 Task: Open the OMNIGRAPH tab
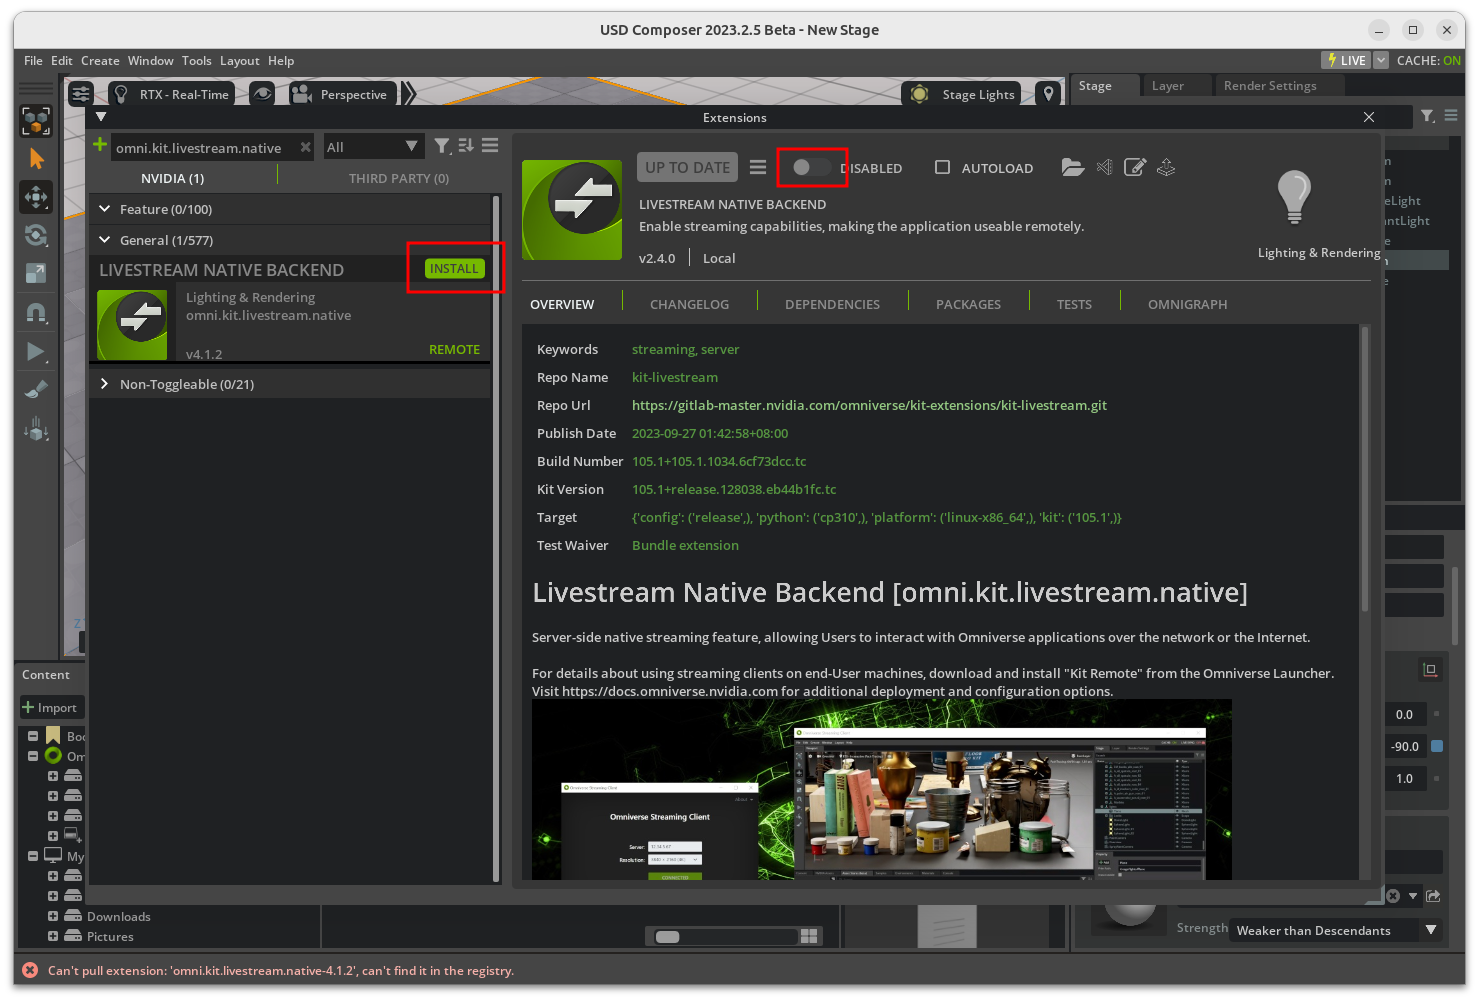pyautogui.click(x=1187, y=304)
